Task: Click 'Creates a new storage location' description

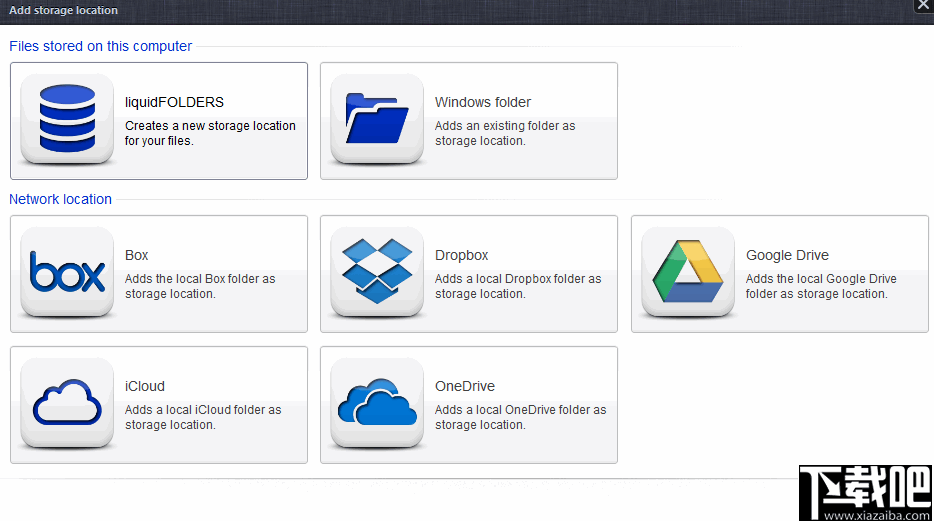Action: pos(210,133)
